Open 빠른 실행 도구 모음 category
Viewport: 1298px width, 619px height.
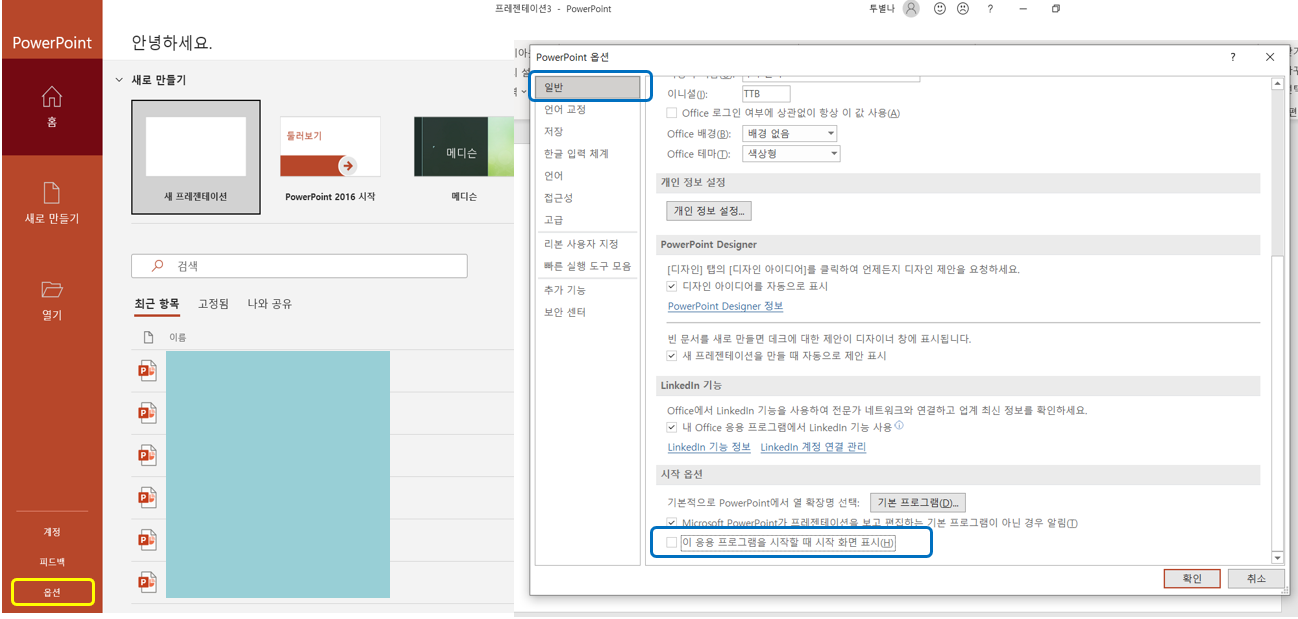pyautogui.click(x=587, y=266)
